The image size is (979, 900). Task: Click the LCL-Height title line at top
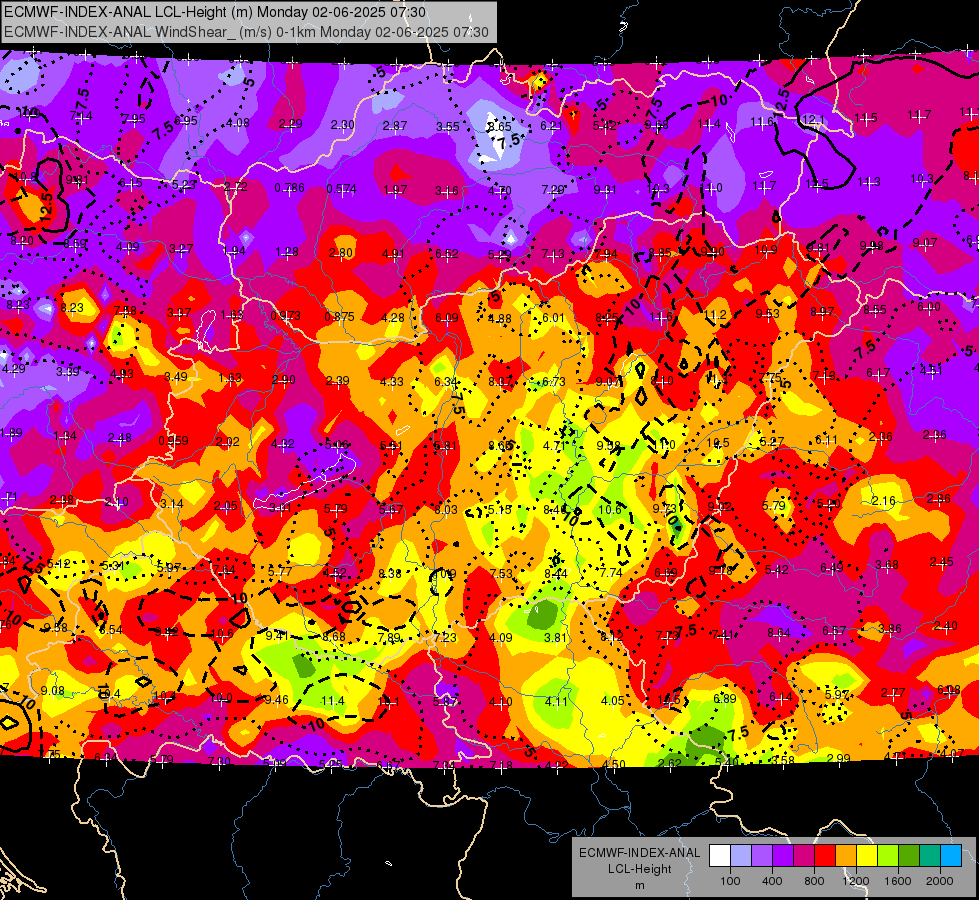(x=215, y=12)
